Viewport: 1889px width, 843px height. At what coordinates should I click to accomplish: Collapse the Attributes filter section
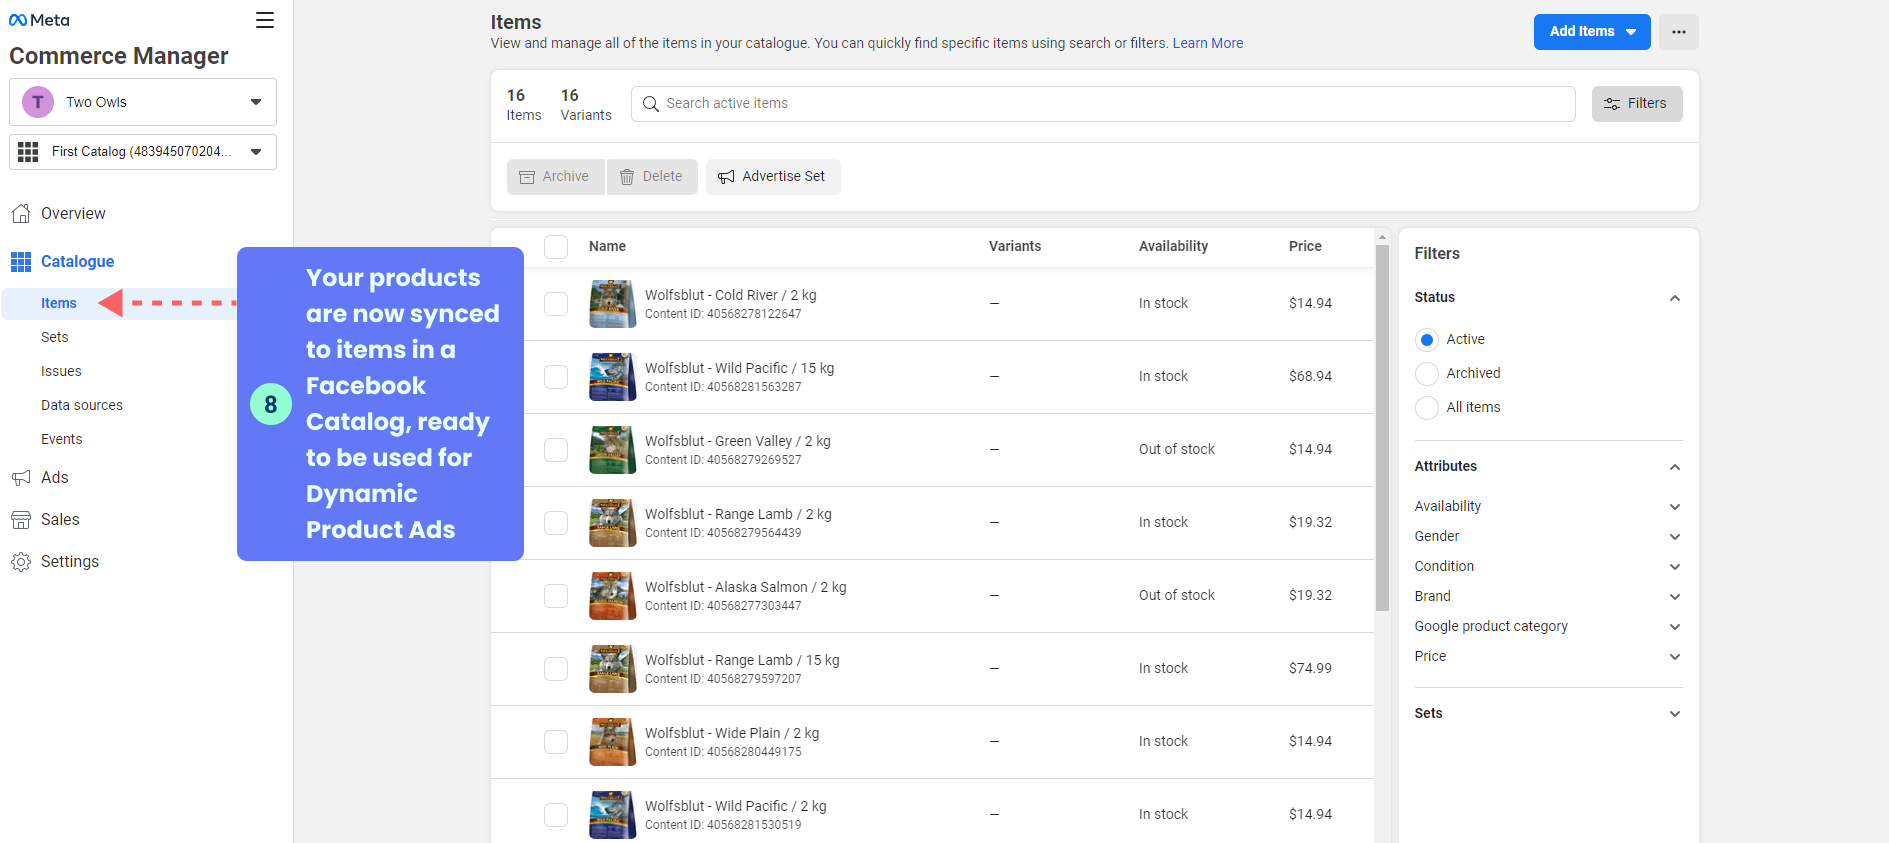click(x=1675, y=467)
